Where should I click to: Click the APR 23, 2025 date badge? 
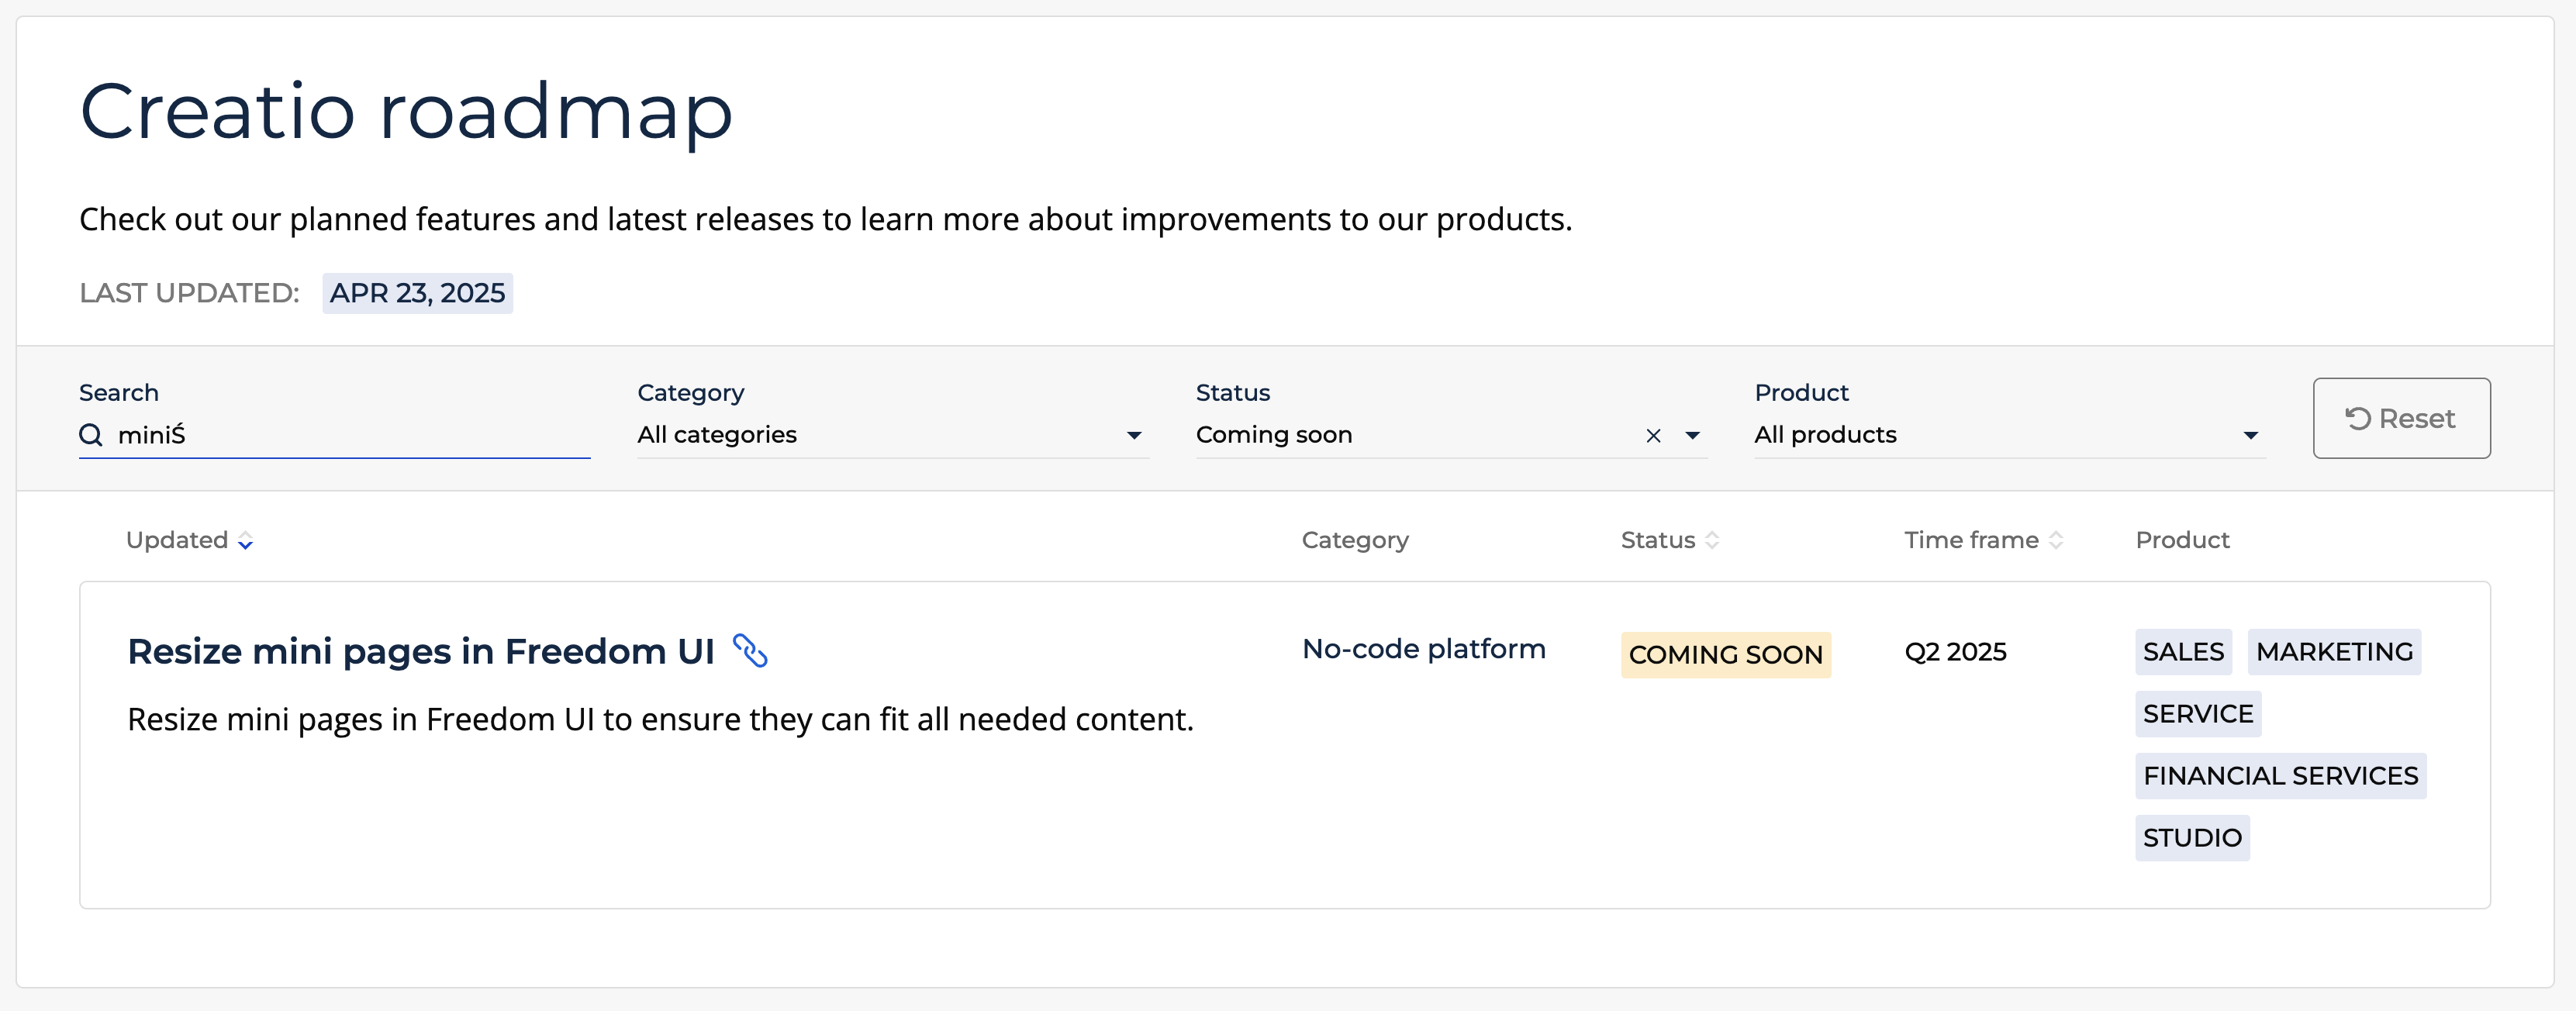pyautogui.click(x=417, y=293)
